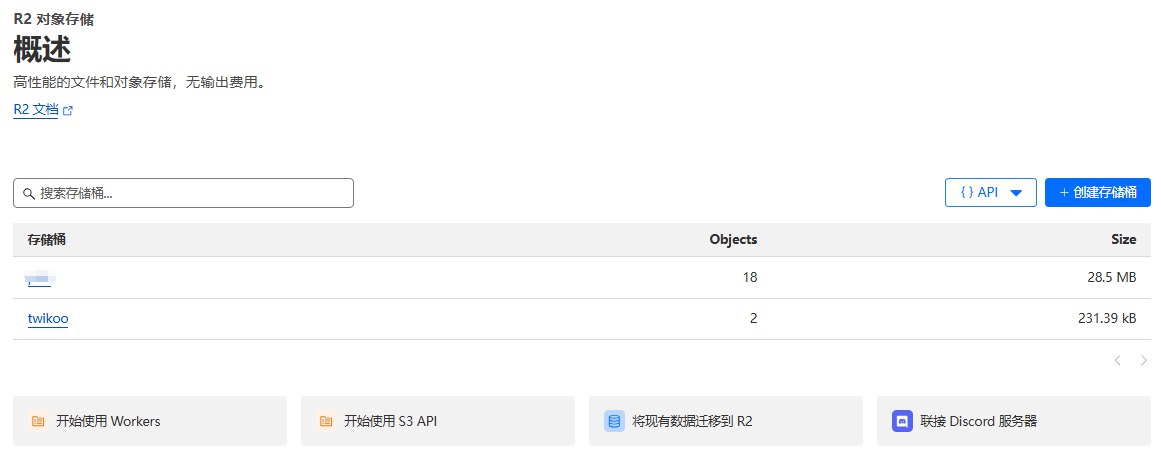Click the Workers card folder icon
Image resolution: width=1161 pixels, height=461 pixels.
pos(38,421)
